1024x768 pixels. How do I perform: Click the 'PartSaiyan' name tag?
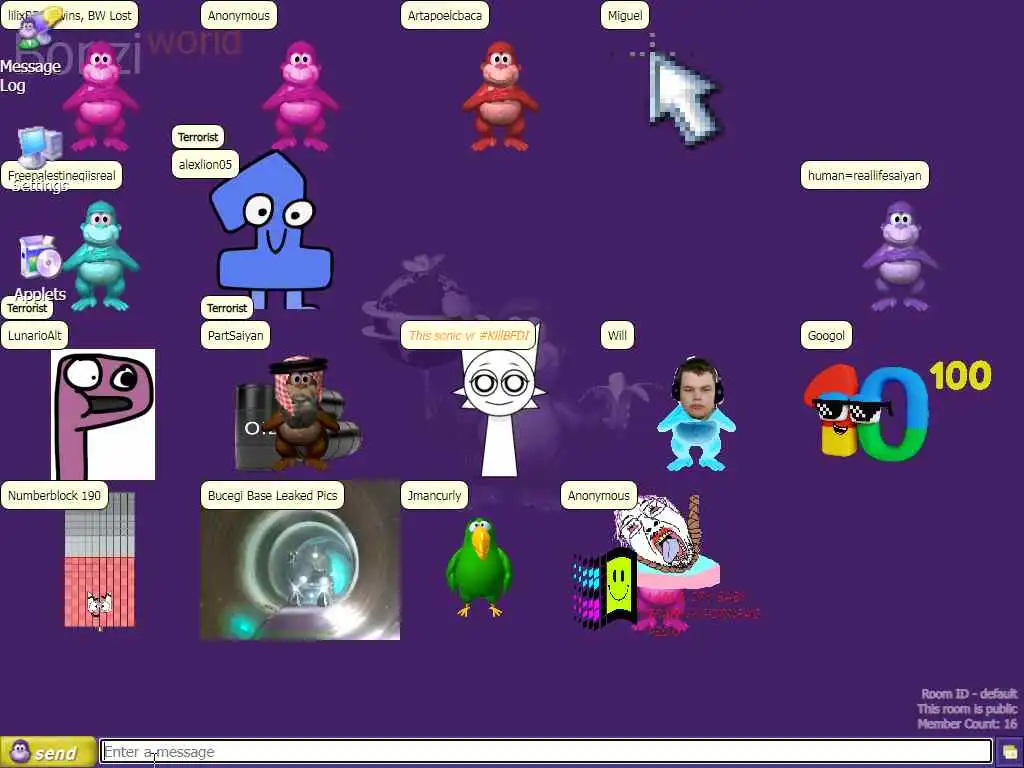pyautogui.click(x=235, y=335)
